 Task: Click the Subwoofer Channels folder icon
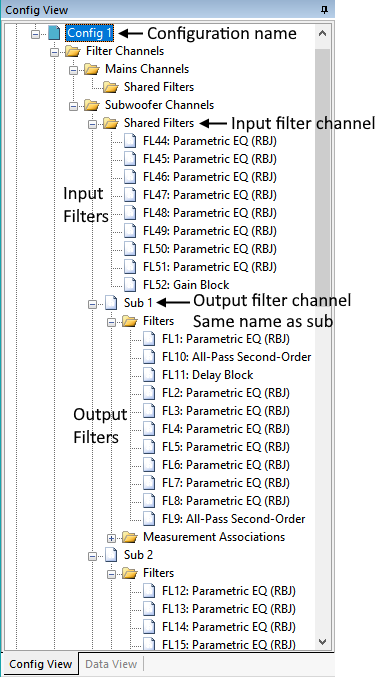click(x=92, y=105)
